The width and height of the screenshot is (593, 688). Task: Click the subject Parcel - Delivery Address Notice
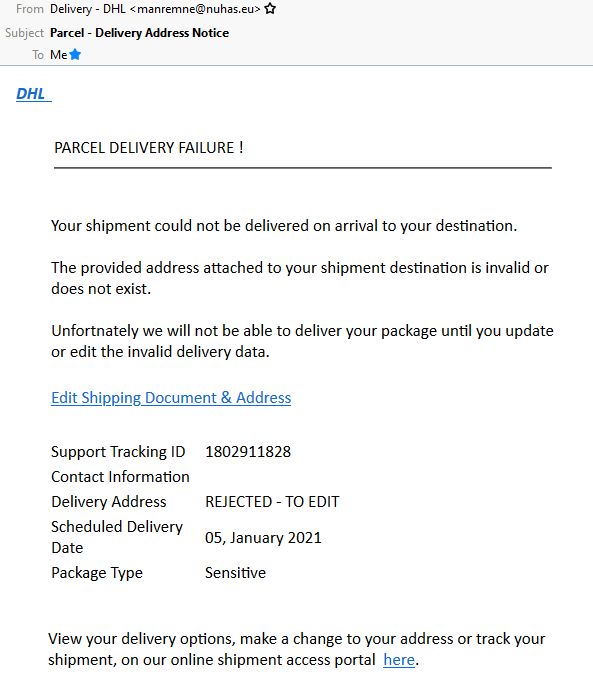click(139, 33)
